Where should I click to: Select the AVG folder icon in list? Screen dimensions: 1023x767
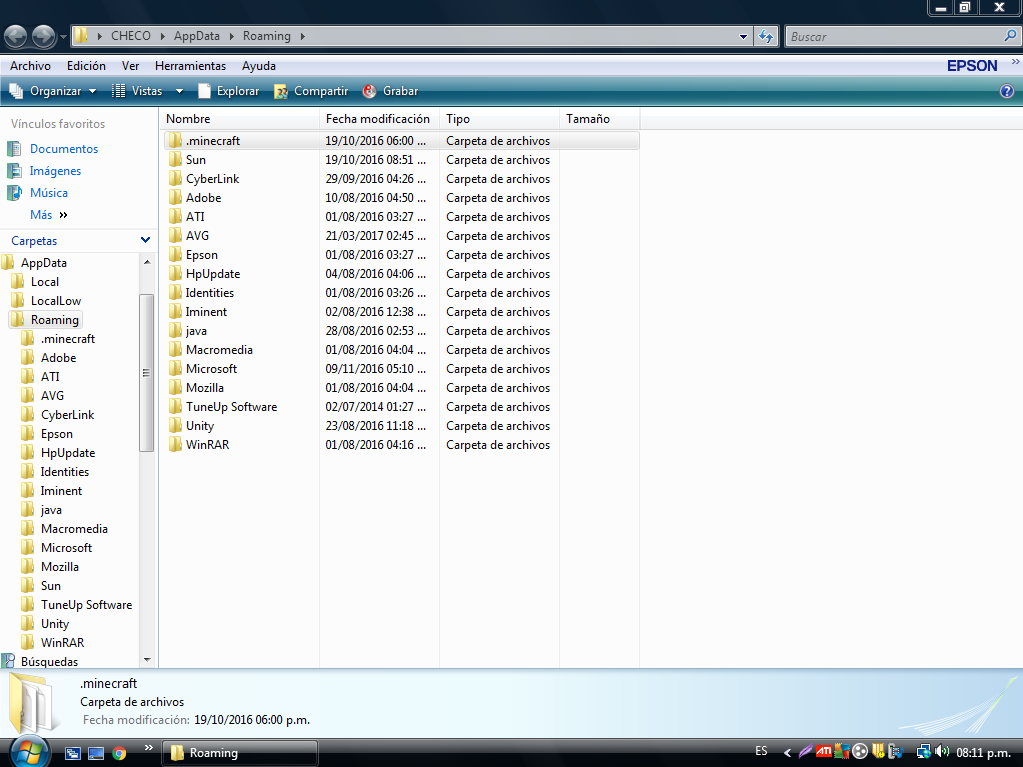click(175, 235)
